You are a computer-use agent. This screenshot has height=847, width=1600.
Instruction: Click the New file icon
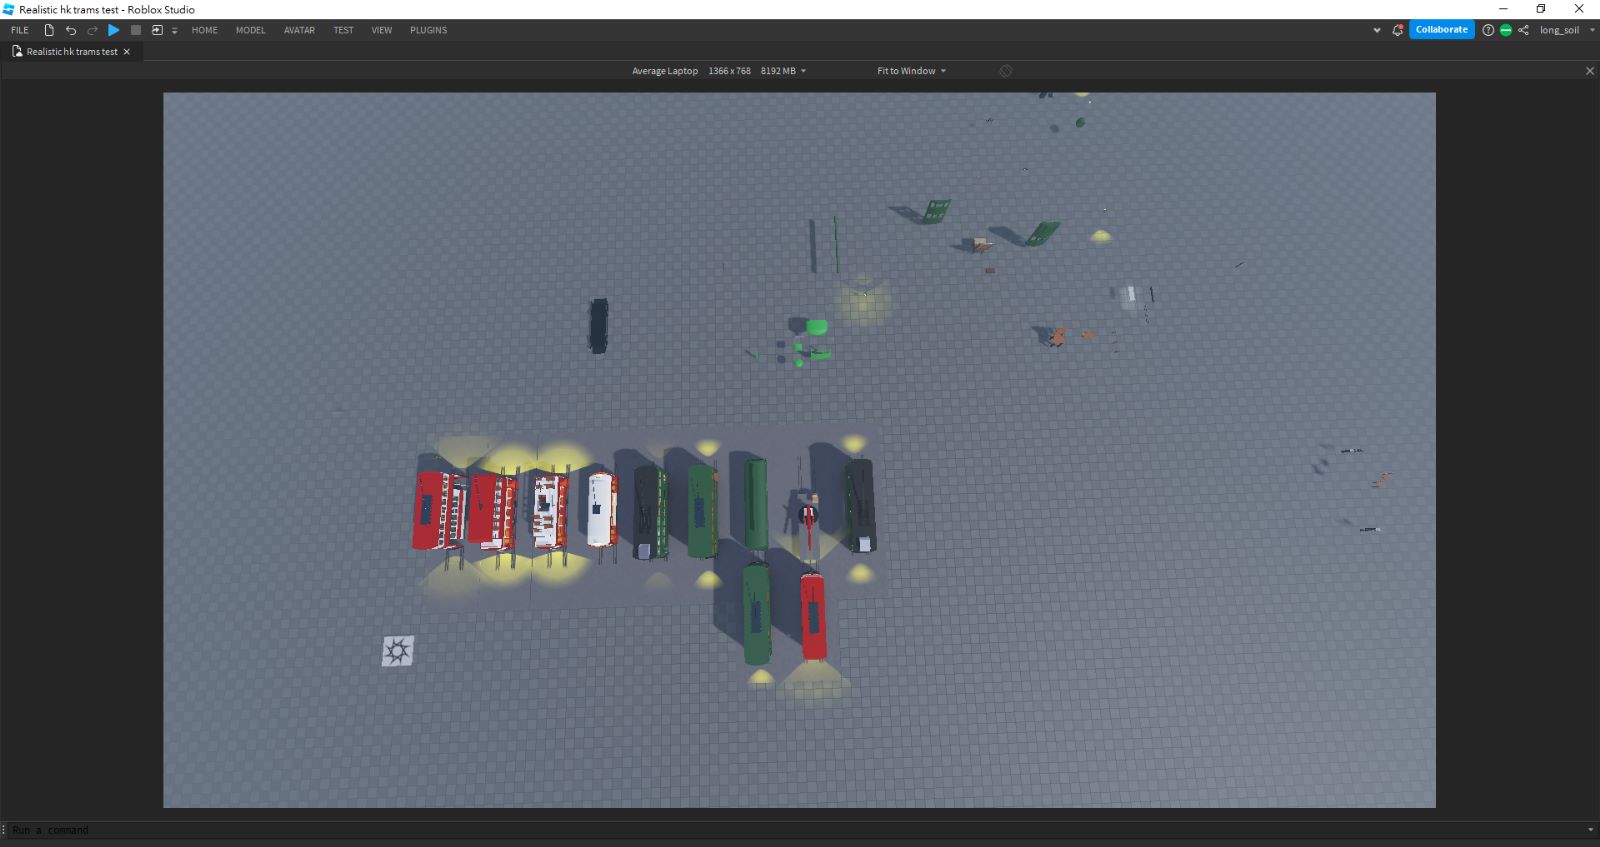click(x=49, y=30)
